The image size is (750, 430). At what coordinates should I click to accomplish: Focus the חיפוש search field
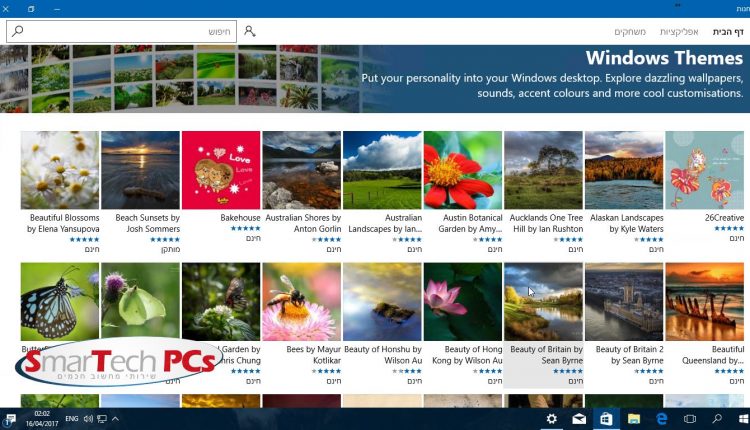(121, 32)
